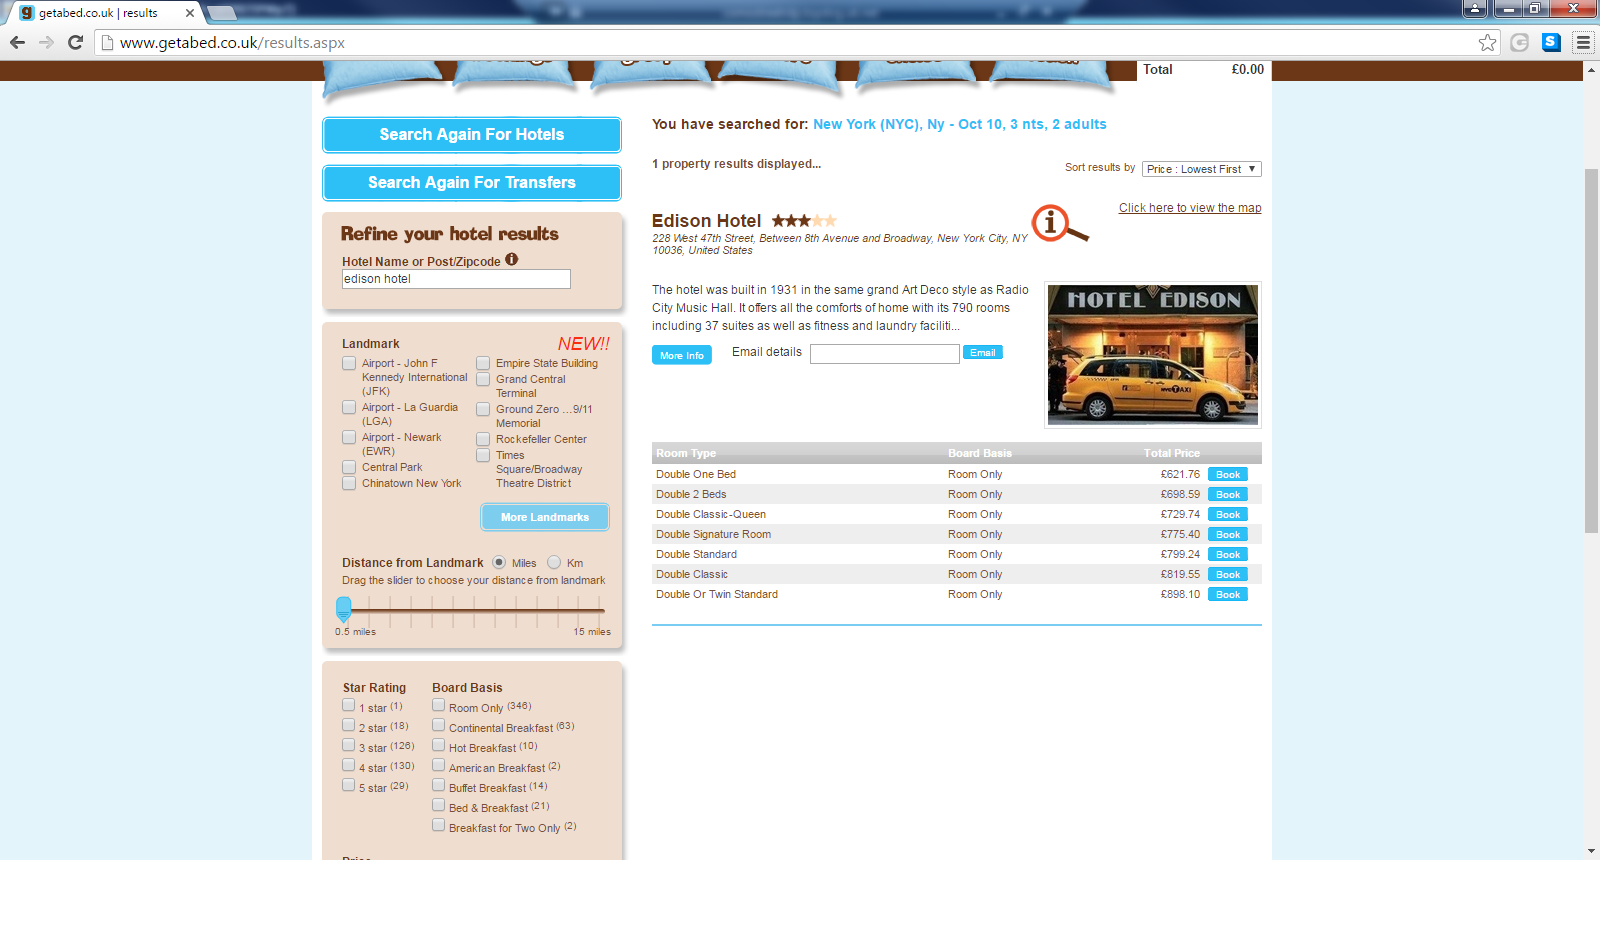This screenshot has height=926, width=1600.
Task: Open the Edison Hotel title link
Action: click(x=706, y=221)
